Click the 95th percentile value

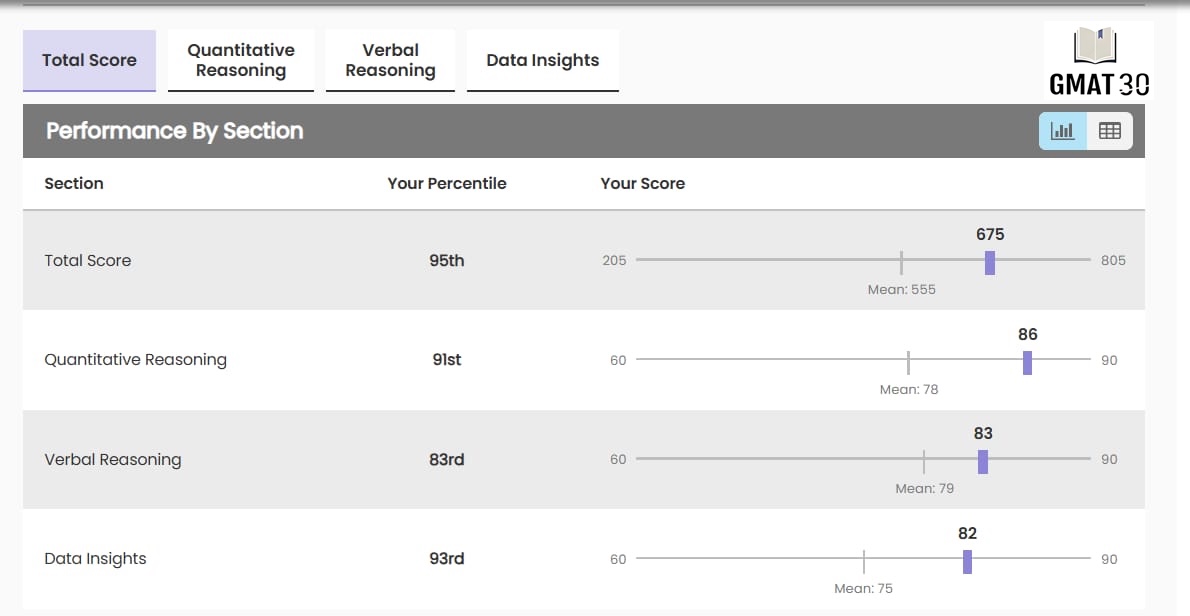pos(447,260)
